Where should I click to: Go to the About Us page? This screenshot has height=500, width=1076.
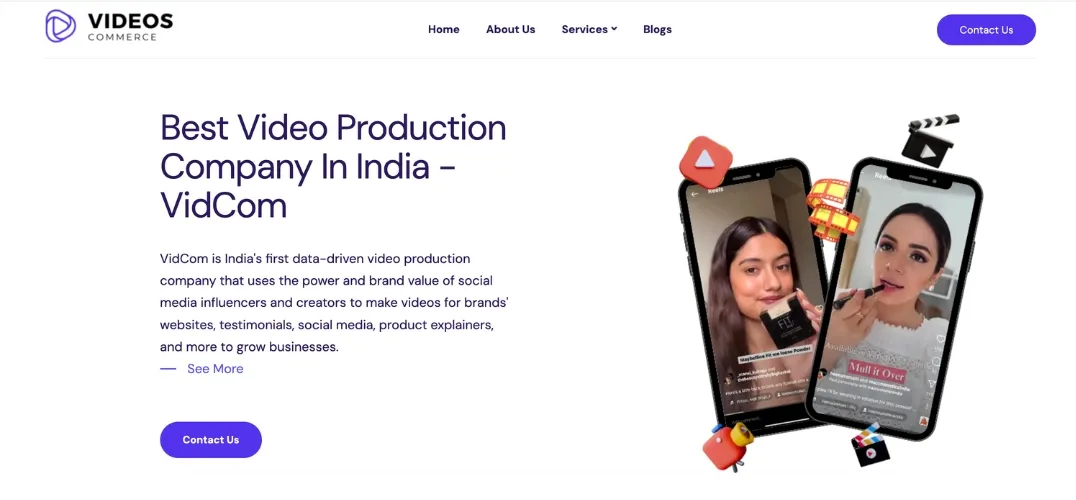click(x=511, y=29)
